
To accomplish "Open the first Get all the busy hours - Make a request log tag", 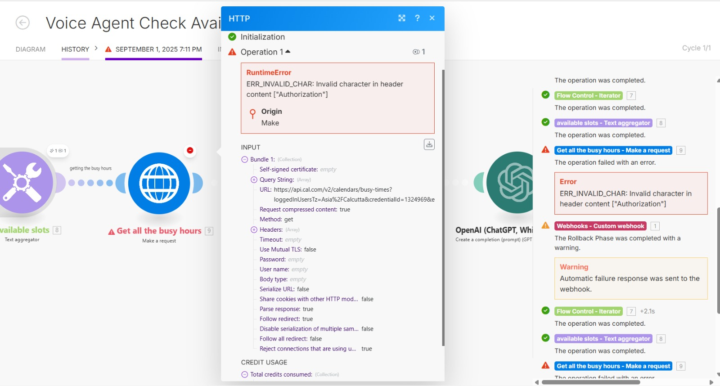I will click(x=613, y=150).
